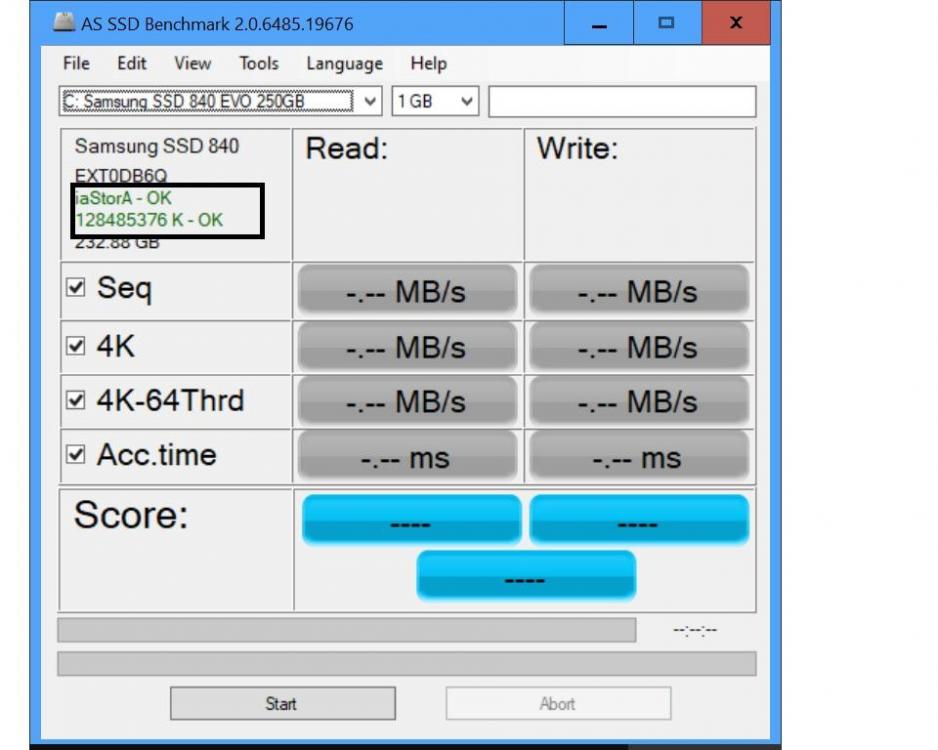
Task: Uncheck the 4K test checkbox
Action: [x=75, y=346]
